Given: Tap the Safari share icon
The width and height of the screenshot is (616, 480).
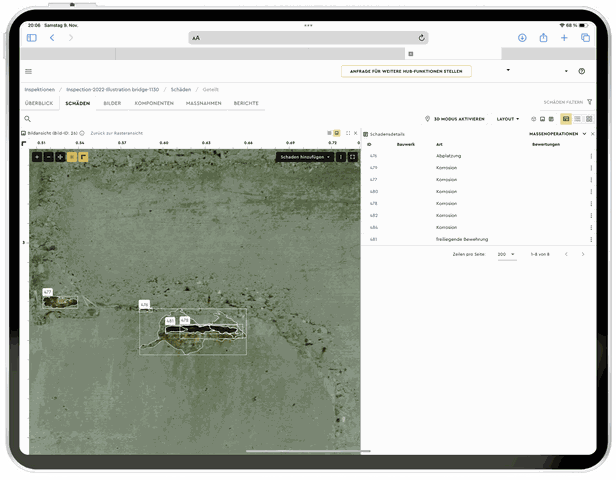Looking at the screenshot, I should click(543, 38).
